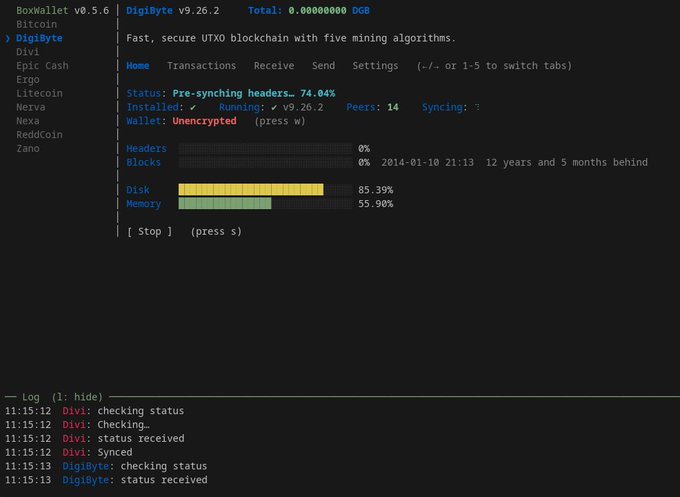Select Divi in the coin list
The image size is (680, 497).
pos(28,52)
